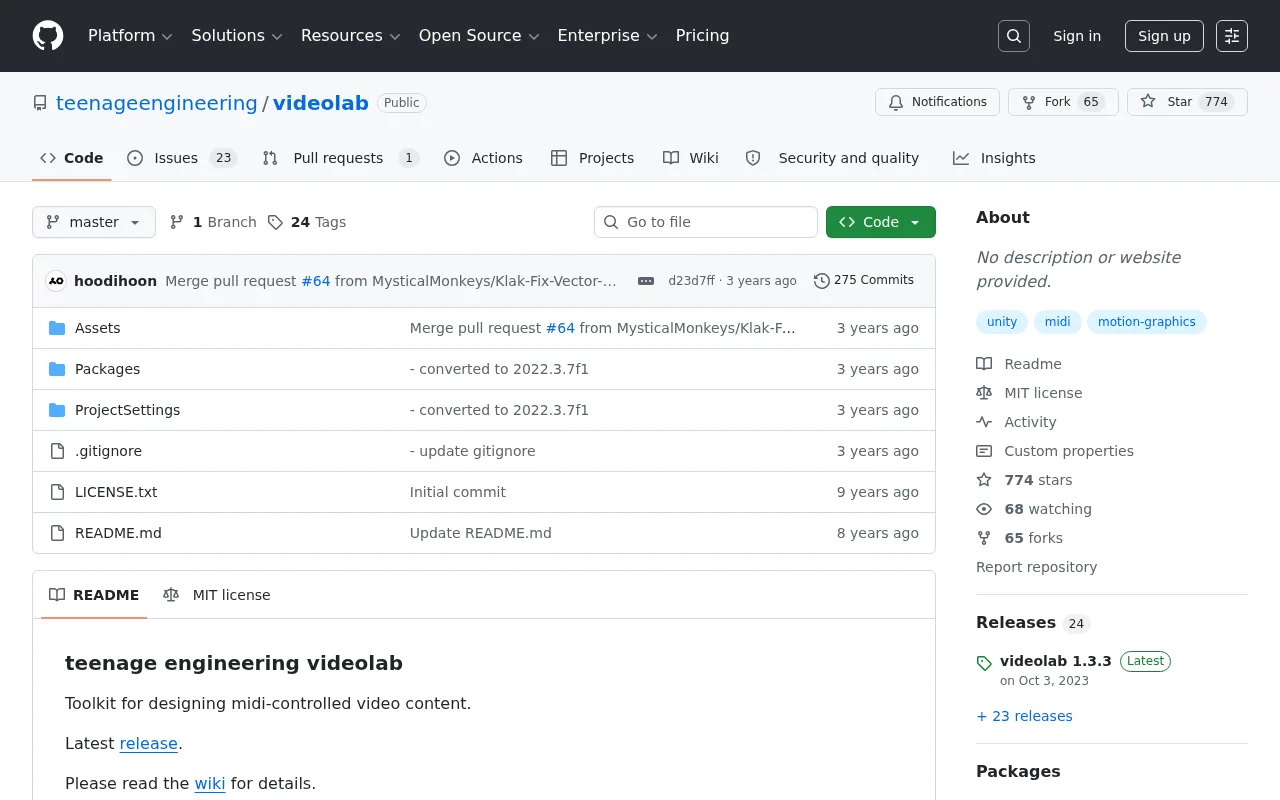Open Readme link in About

(x=1019, y=364)
